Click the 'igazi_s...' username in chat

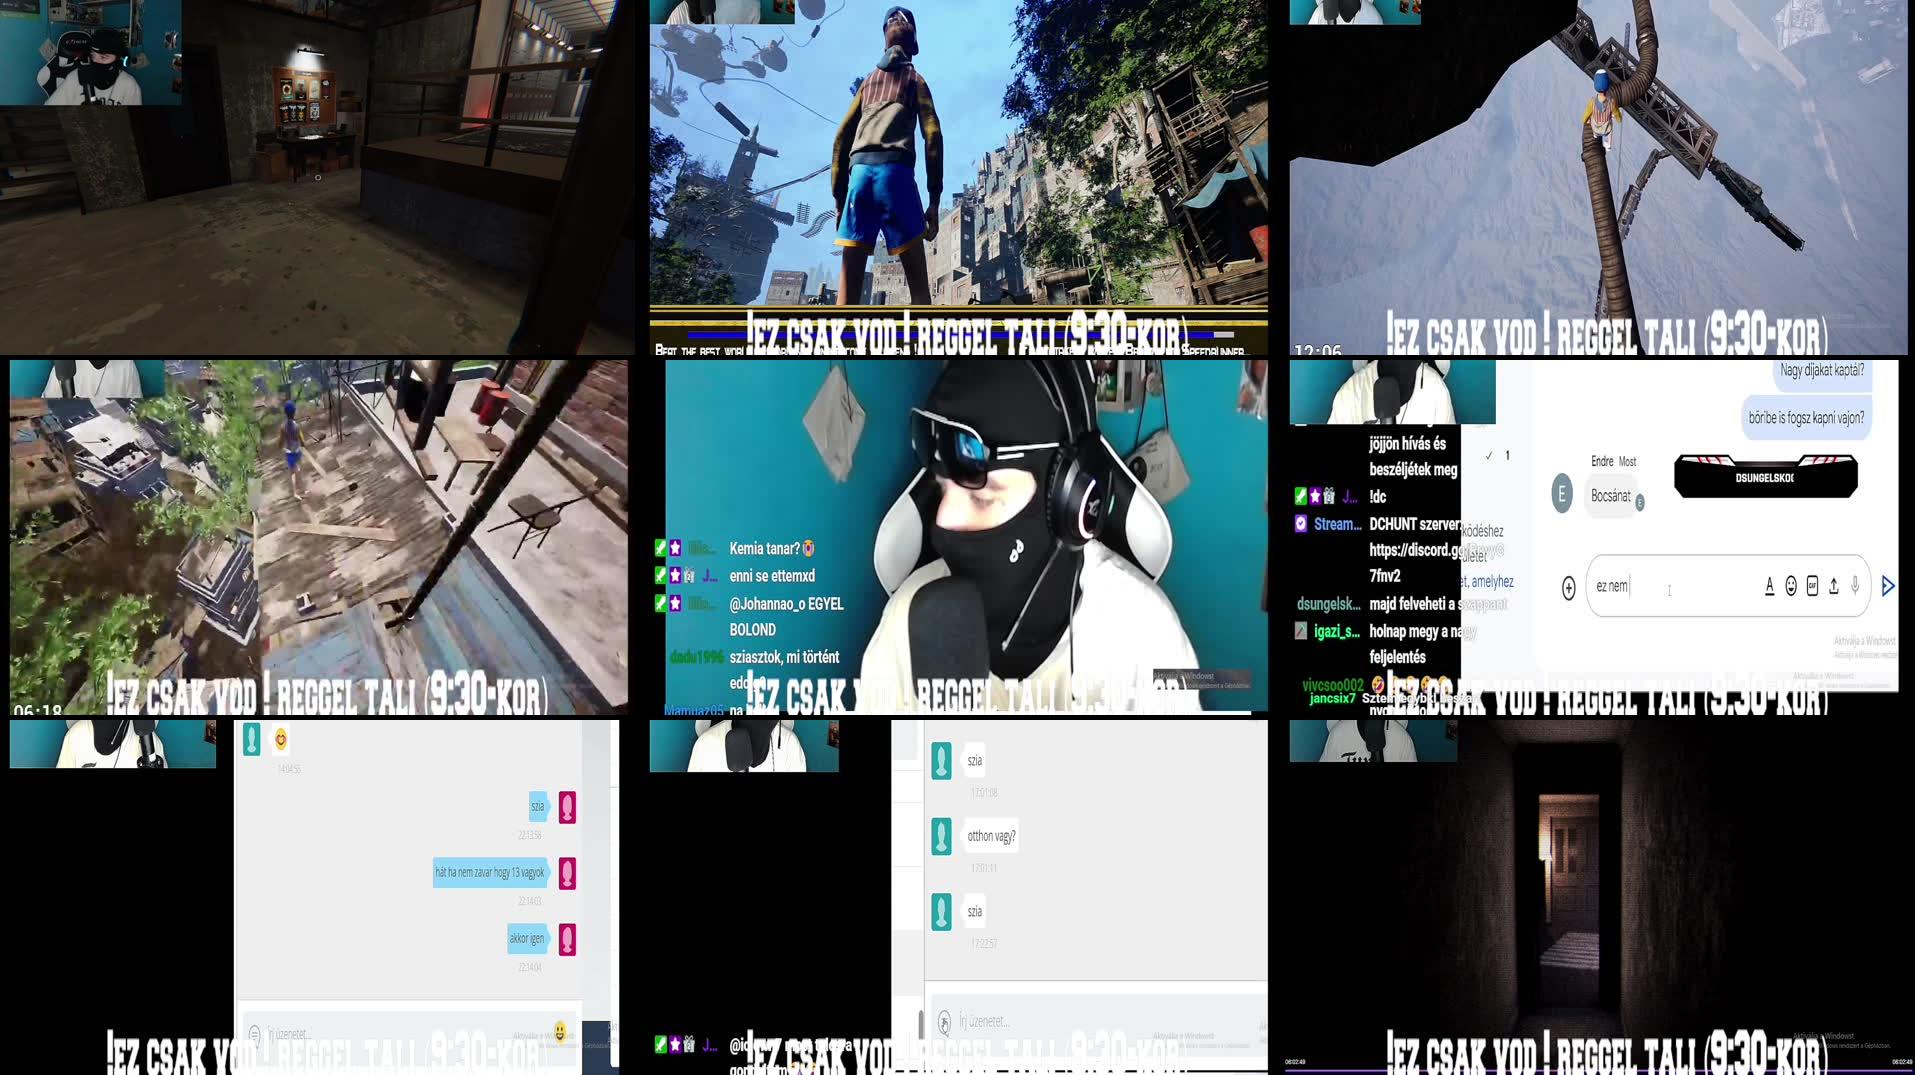(x=1336, y=631)
